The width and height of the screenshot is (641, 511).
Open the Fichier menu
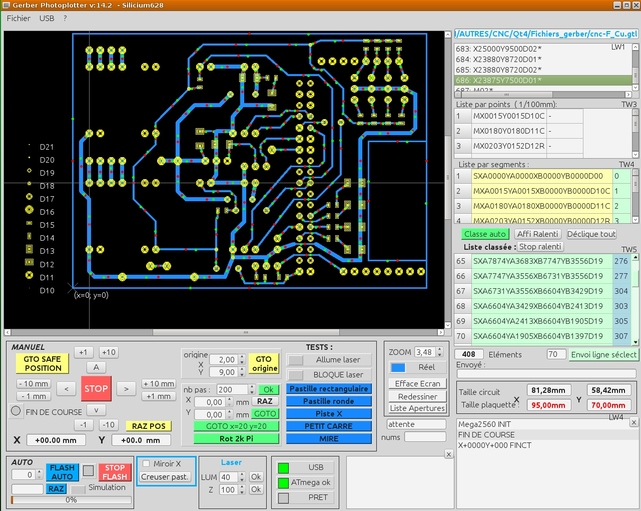[18, 18]
